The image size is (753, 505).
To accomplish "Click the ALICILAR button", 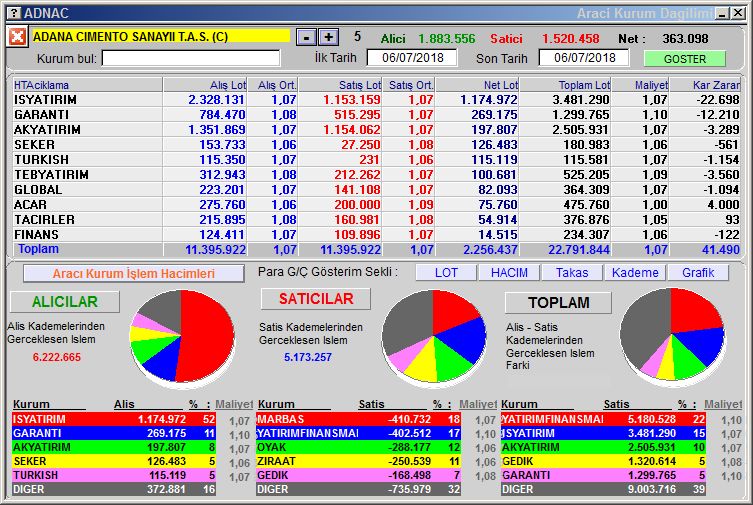I will point(65,301).
